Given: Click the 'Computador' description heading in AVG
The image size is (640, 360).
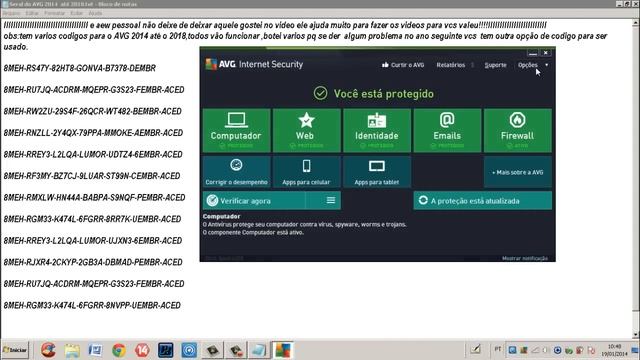Looking at the screenshot, I should click(x=221, y=216).
